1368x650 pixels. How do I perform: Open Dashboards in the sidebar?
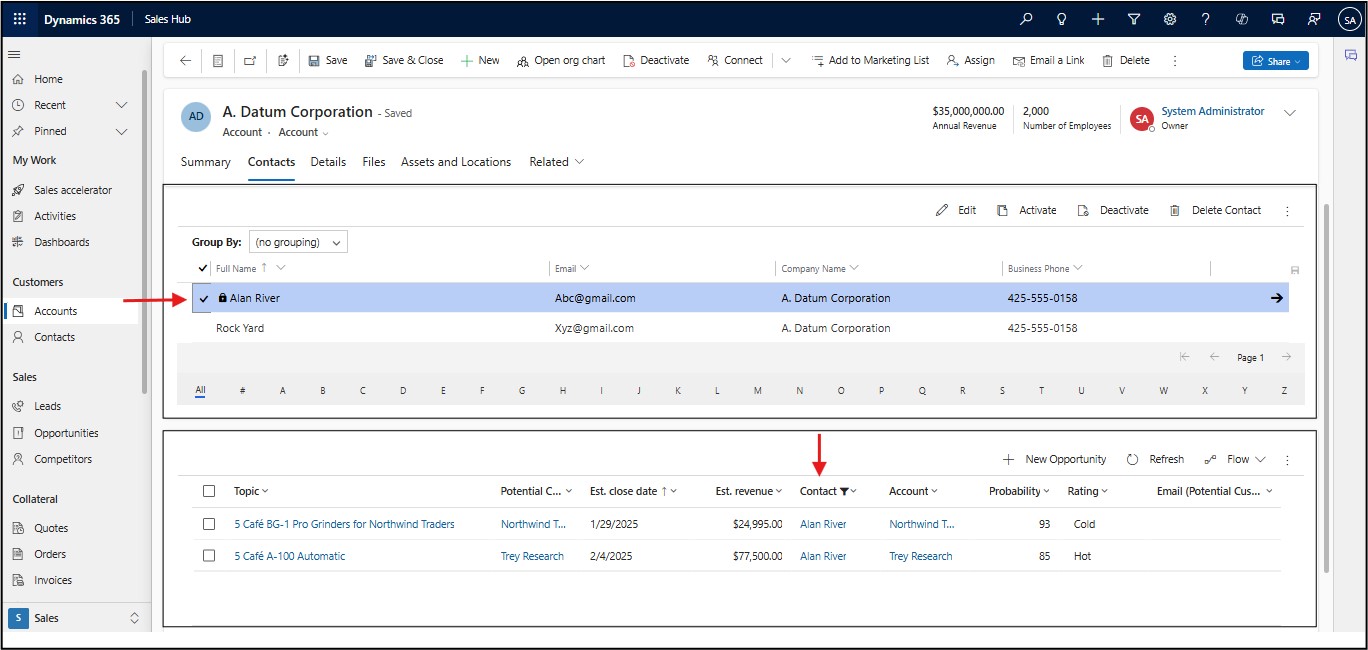pos(62,242)
